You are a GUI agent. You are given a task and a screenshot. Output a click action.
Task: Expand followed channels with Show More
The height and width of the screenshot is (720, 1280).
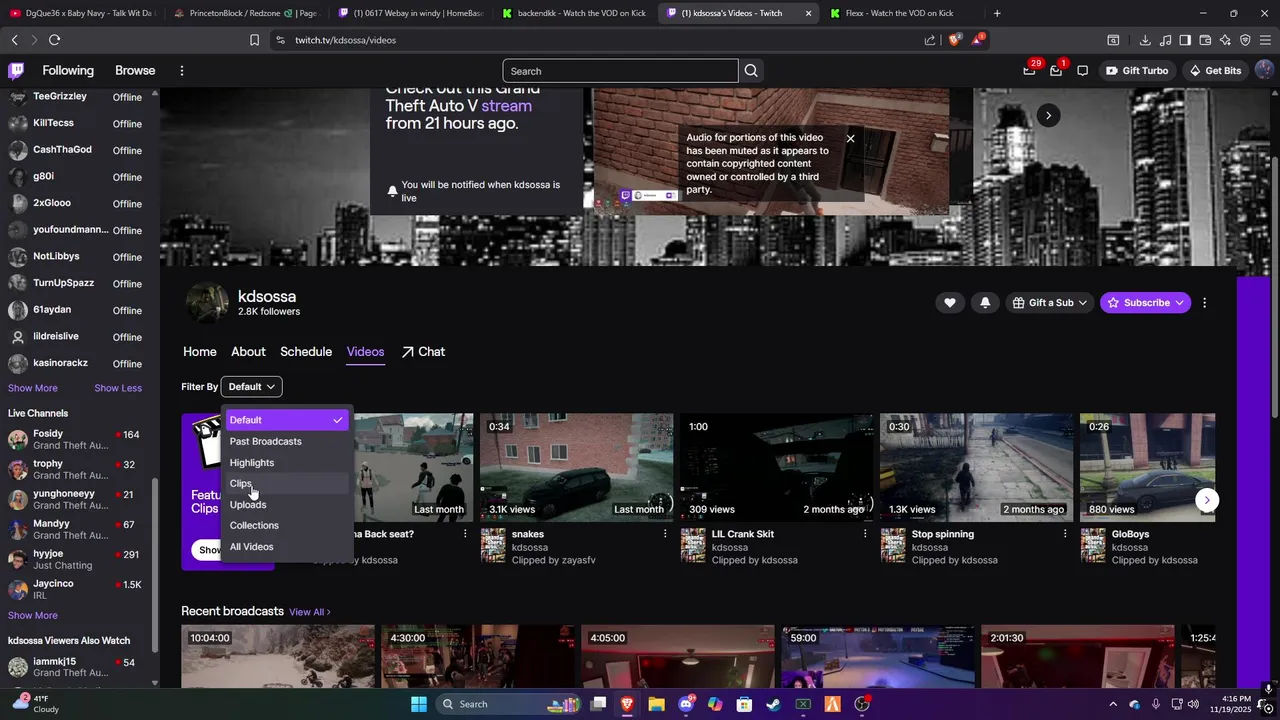[x=33, y=388]
